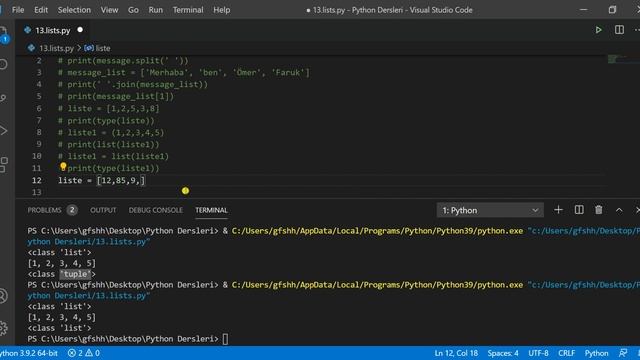The width and height of the screenshot is (640, 360).
Task: Select Python interpreter 3.9.2 64-bit in status bar
Action: (x=29, y=353)
